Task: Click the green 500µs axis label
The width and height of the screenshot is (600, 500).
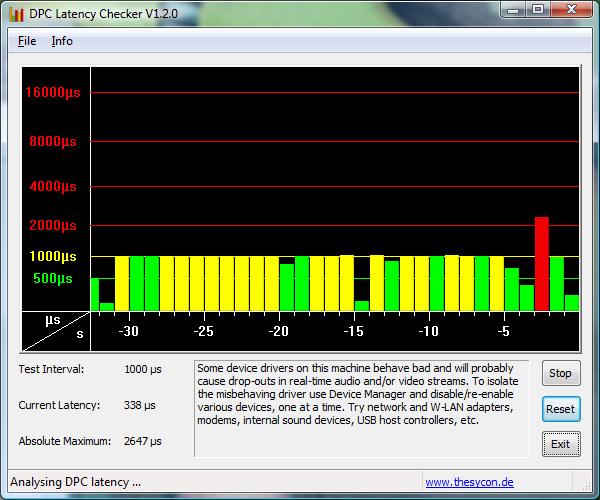Action: click(x=53, y=278)
